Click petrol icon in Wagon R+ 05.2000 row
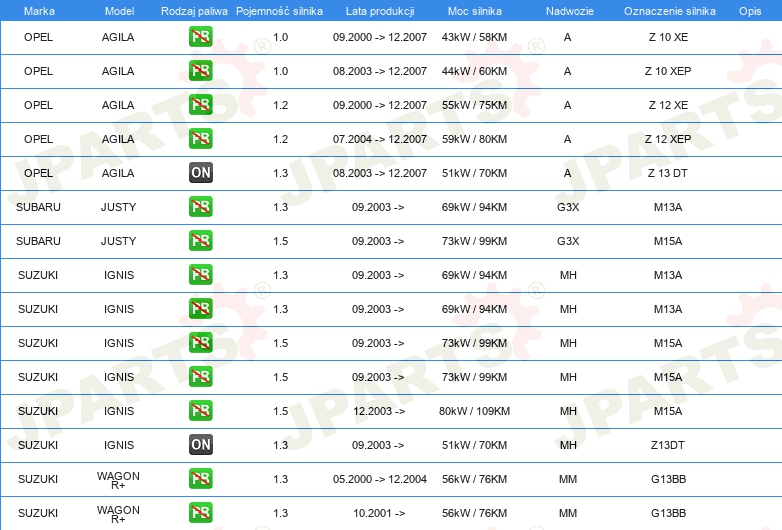The width and height of the screenshot is (782, 530). [x=200, y=479]
